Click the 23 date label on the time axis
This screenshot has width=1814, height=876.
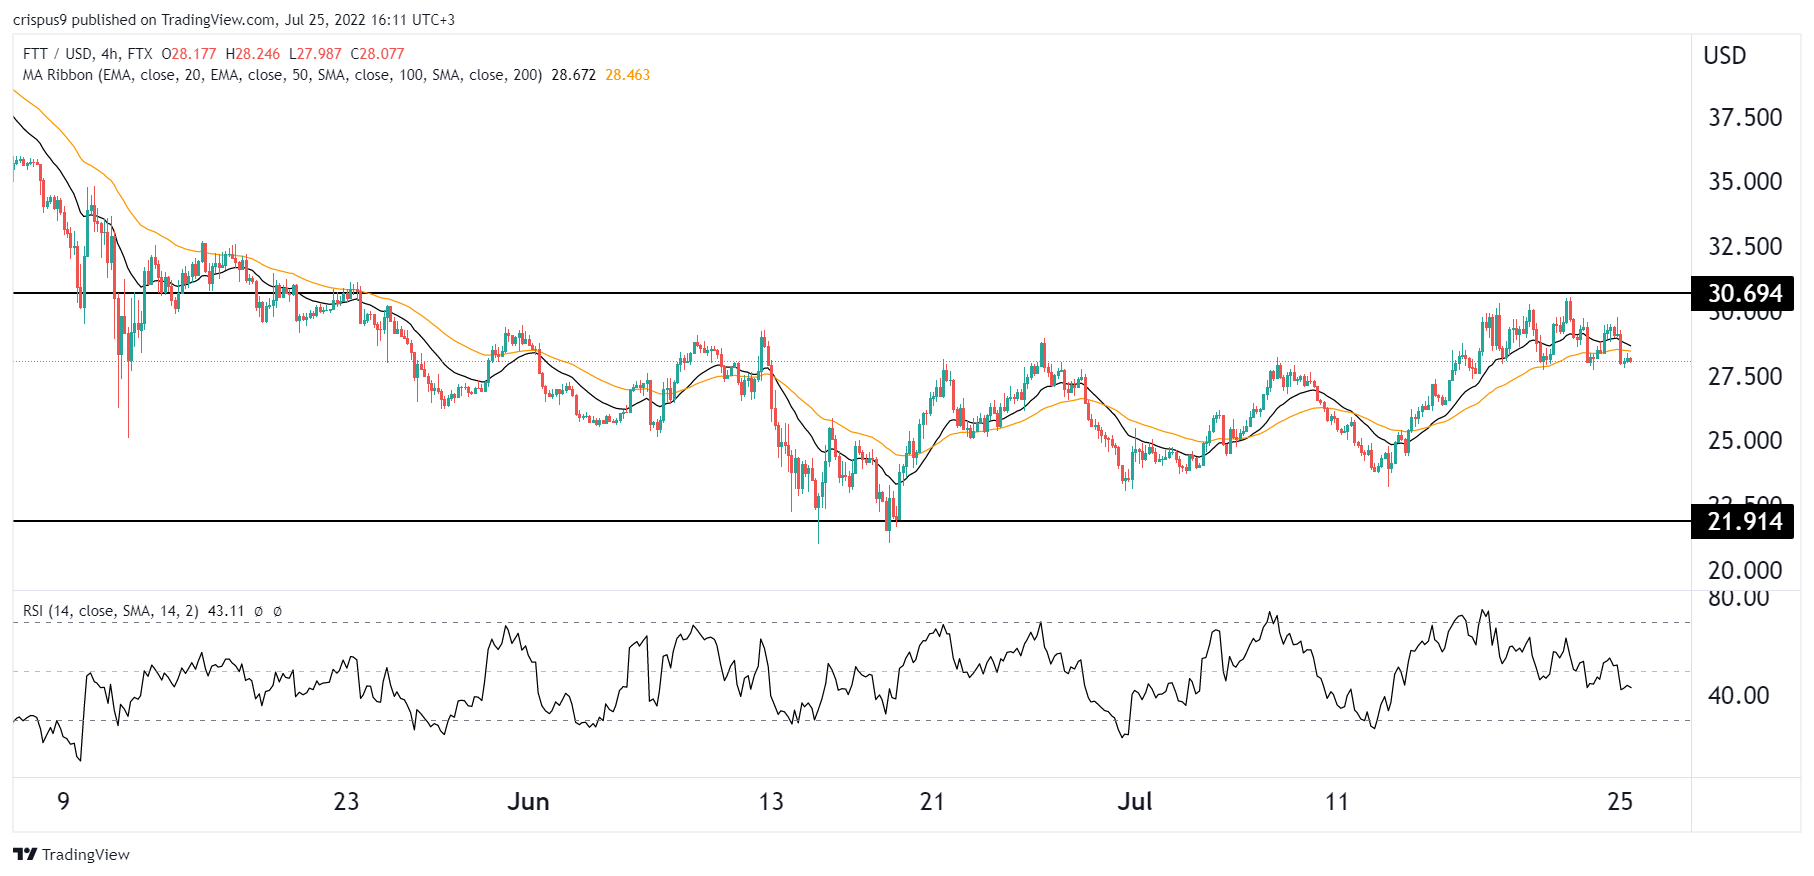(x=346, y=802)
